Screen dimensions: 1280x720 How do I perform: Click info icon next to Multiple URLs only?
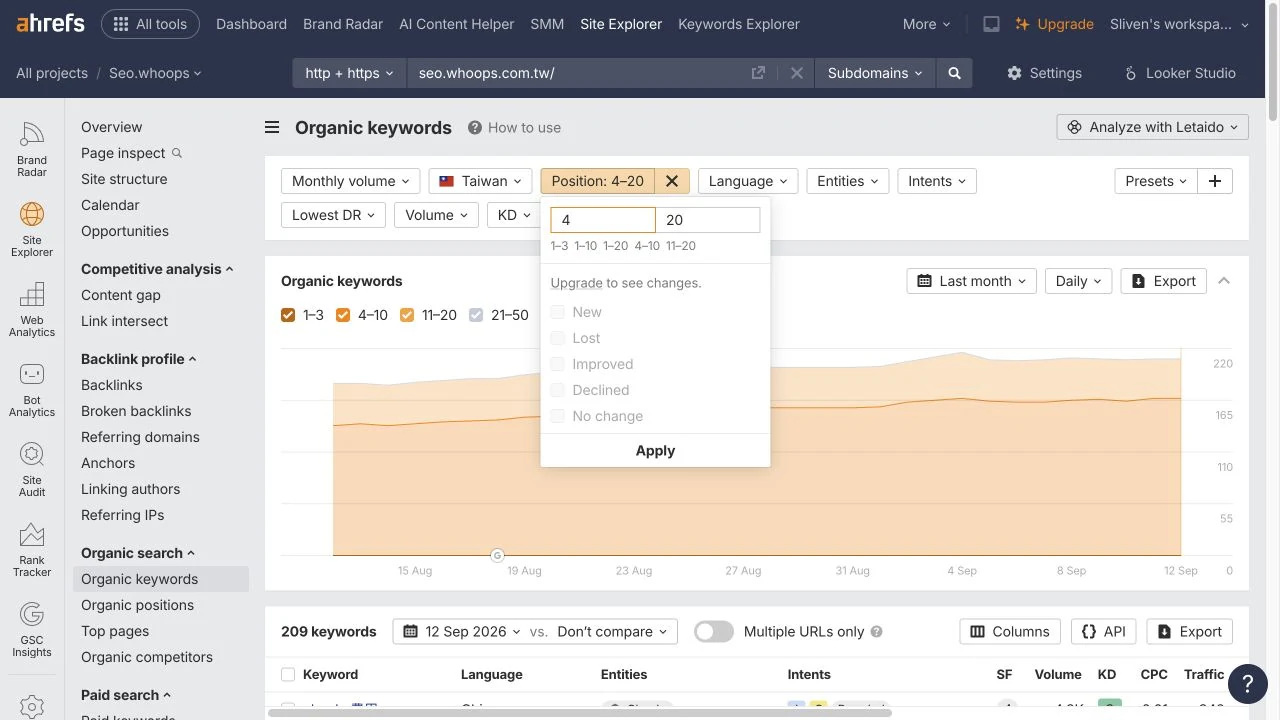877,632
